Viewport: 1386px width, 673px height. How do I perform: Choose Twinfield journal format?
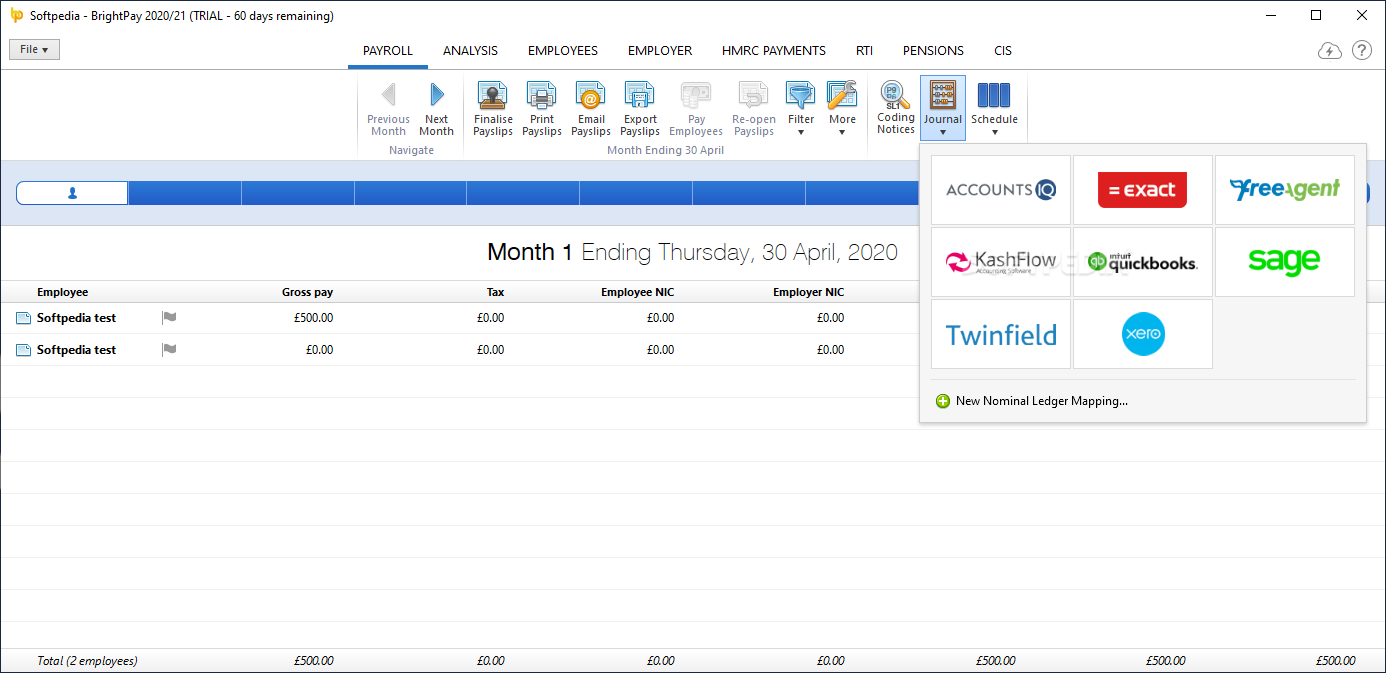(1001, 334)
